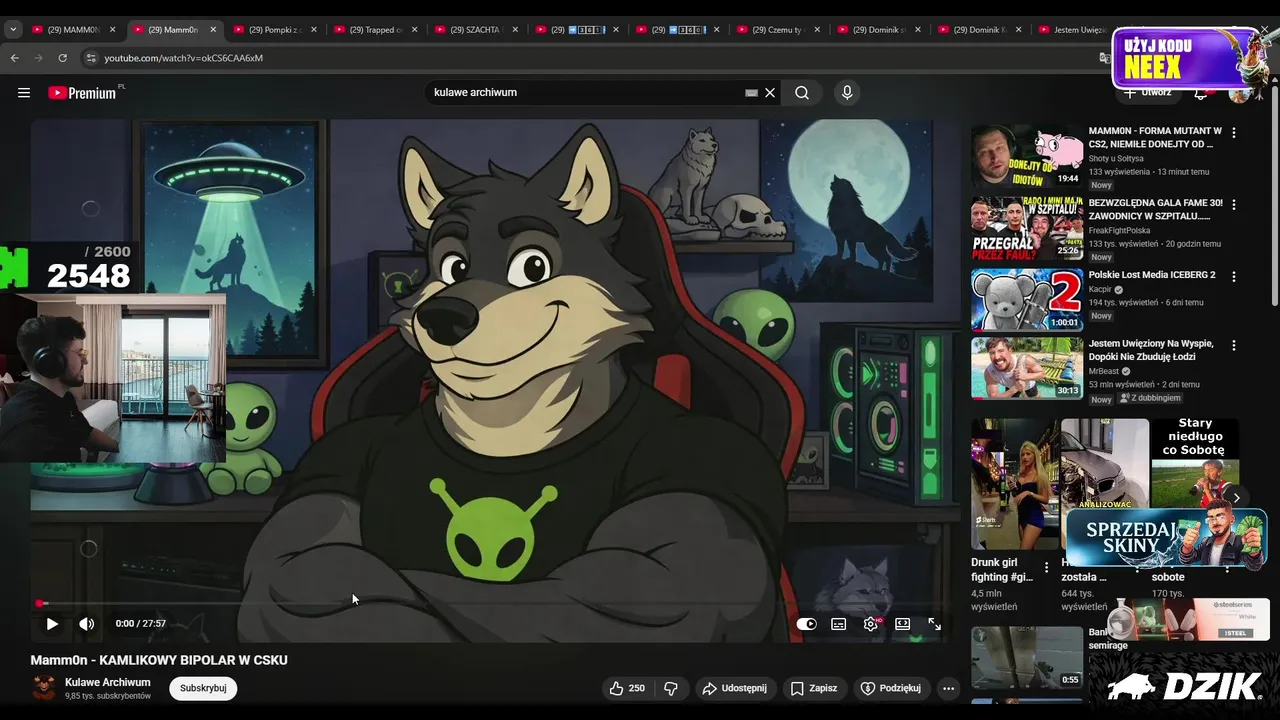Open options for MAMM0N FORMA MUTANT video
1280x720 pixels.
tap(1234, 132)
